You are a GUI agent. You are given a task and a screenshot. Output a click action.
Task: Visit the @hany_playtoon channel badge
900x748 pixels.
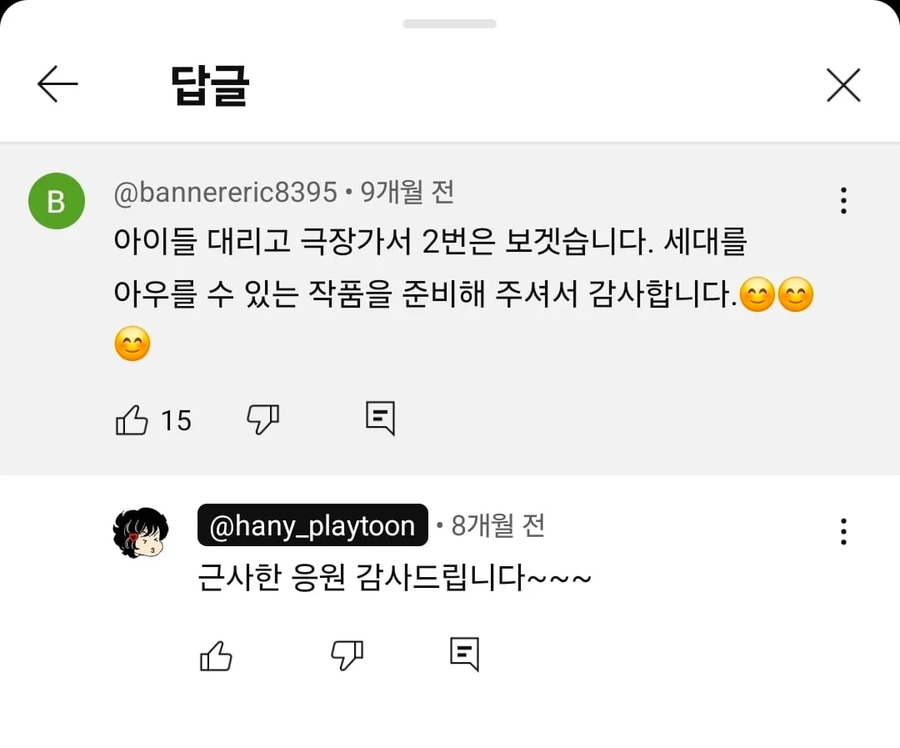coord(313,526)
